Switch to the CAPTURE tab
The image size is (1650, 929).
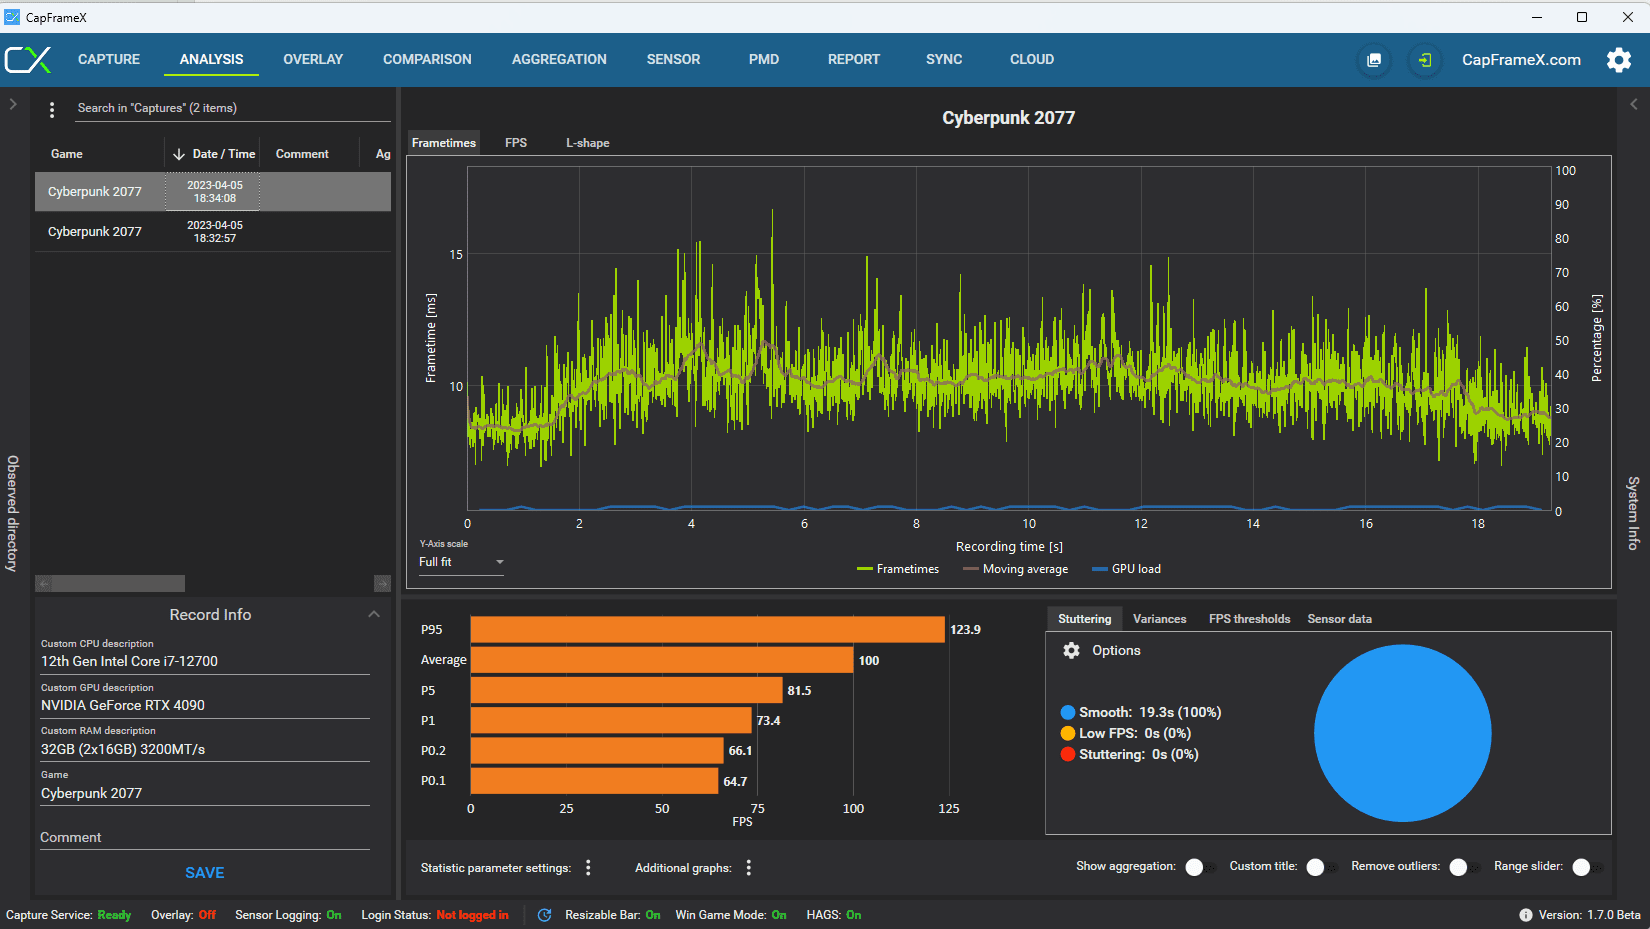pyautogui.click(x=109, y=60)
